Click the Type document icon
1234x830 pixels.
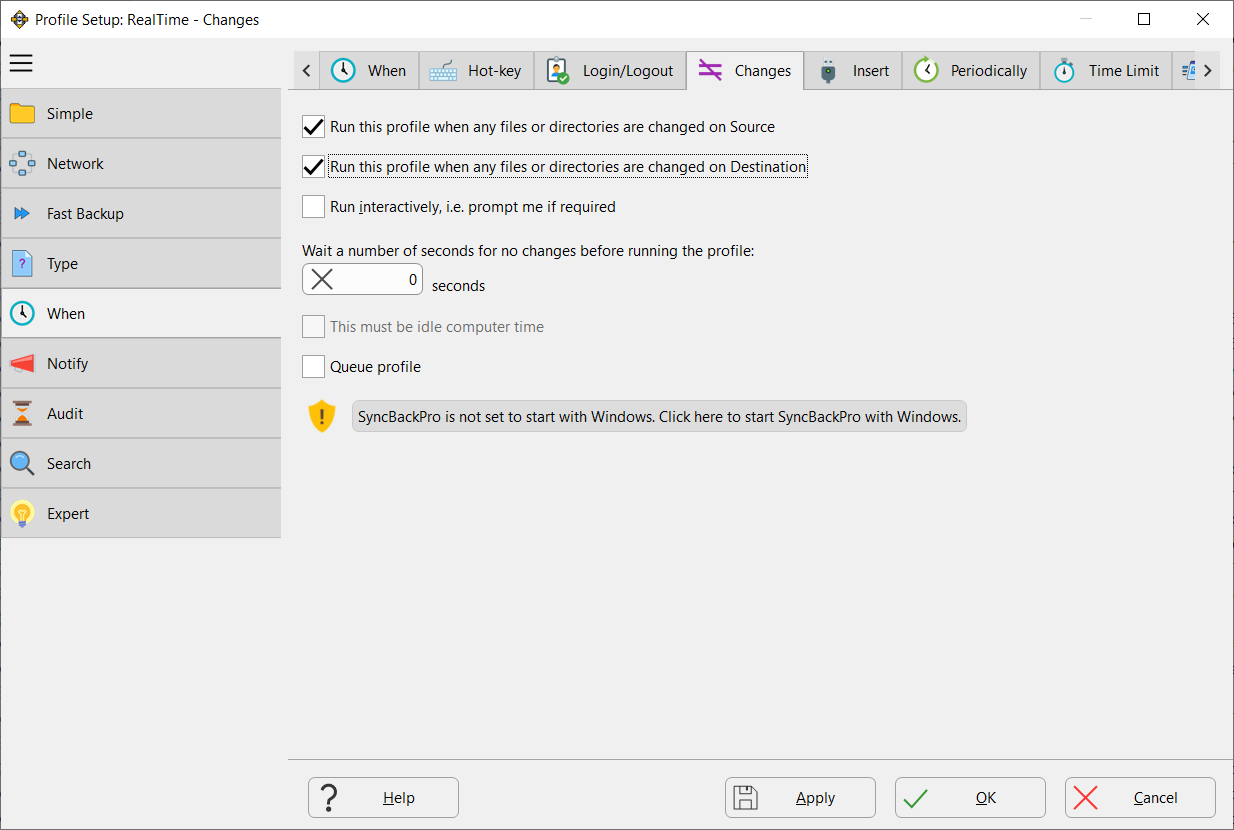tap(22, 264)
